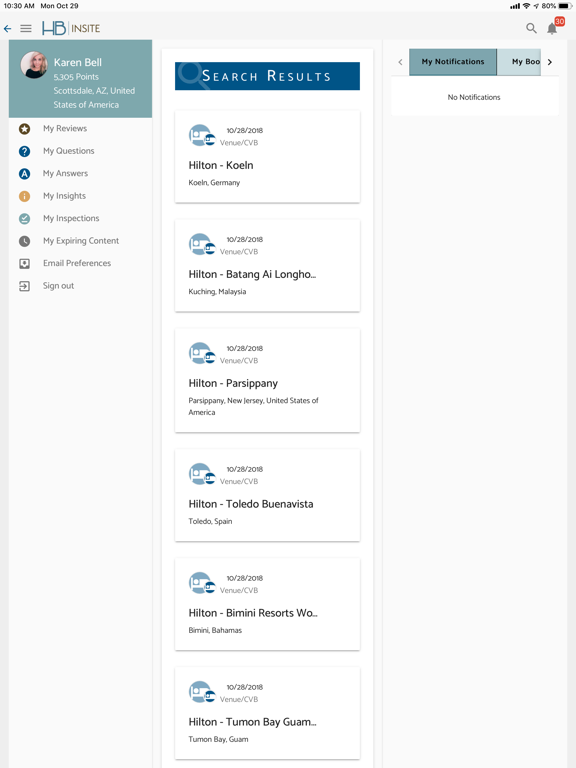Open search with magnifier icon
The image size is (576, 768).
531,28
